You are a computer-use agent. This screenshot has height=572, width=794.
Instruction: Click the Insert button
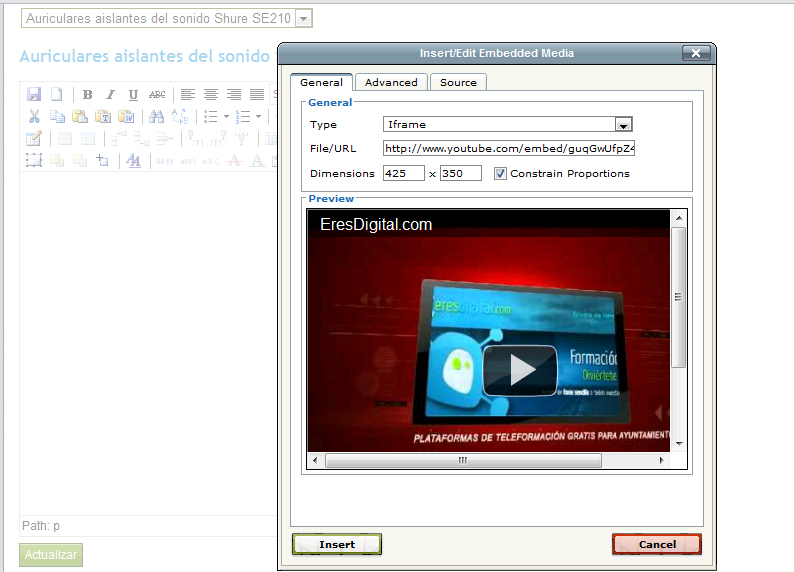337,544
